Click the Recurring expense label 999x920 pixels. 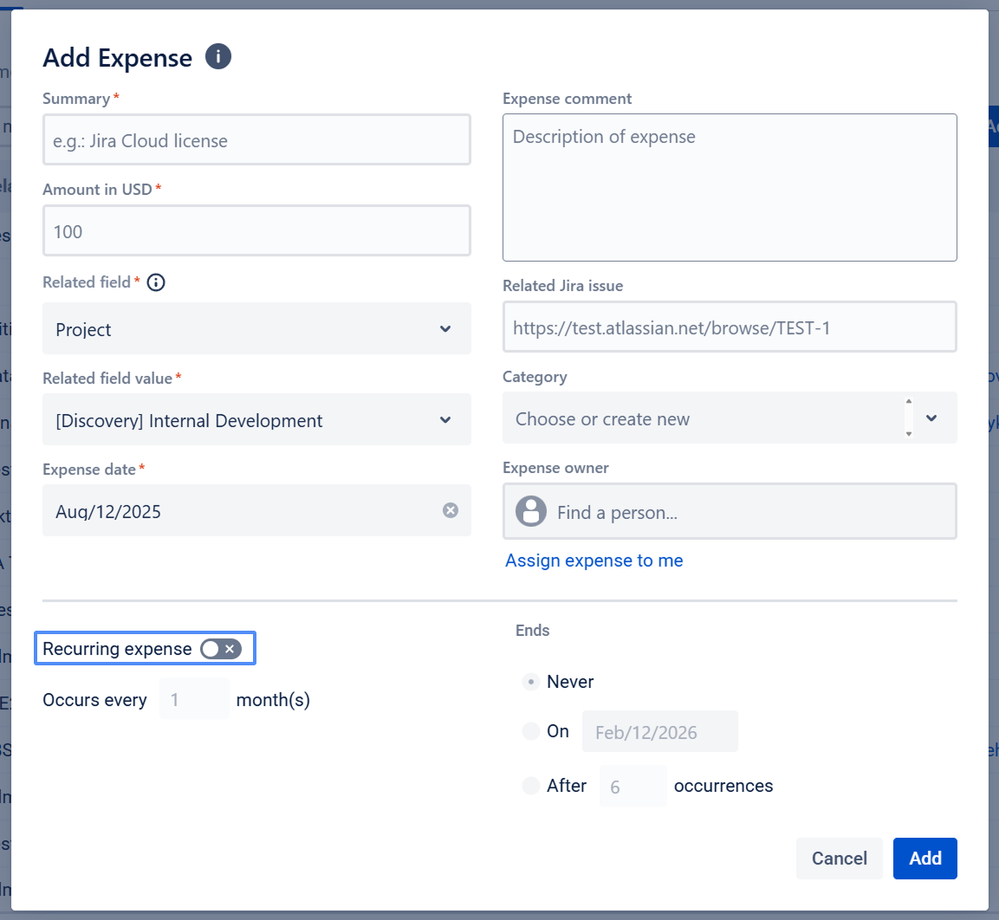click(117, 649)
